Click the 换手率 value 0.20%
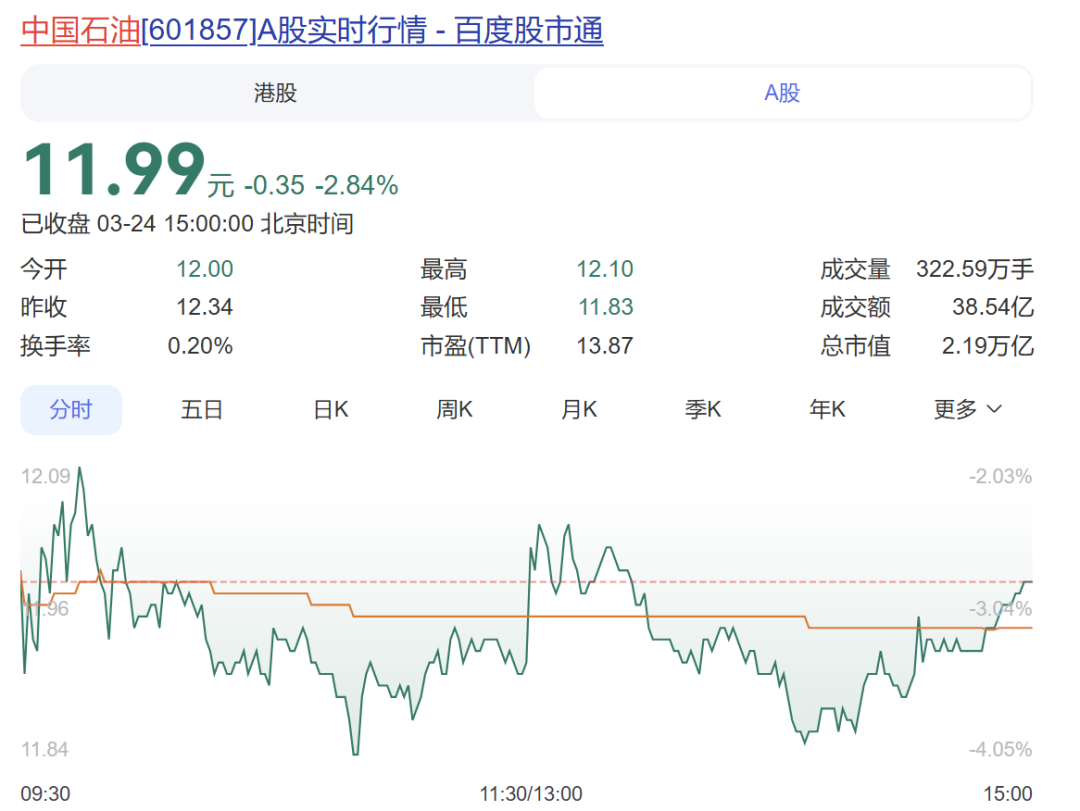This screenshot has height=811, width=1080. point(200,347)
